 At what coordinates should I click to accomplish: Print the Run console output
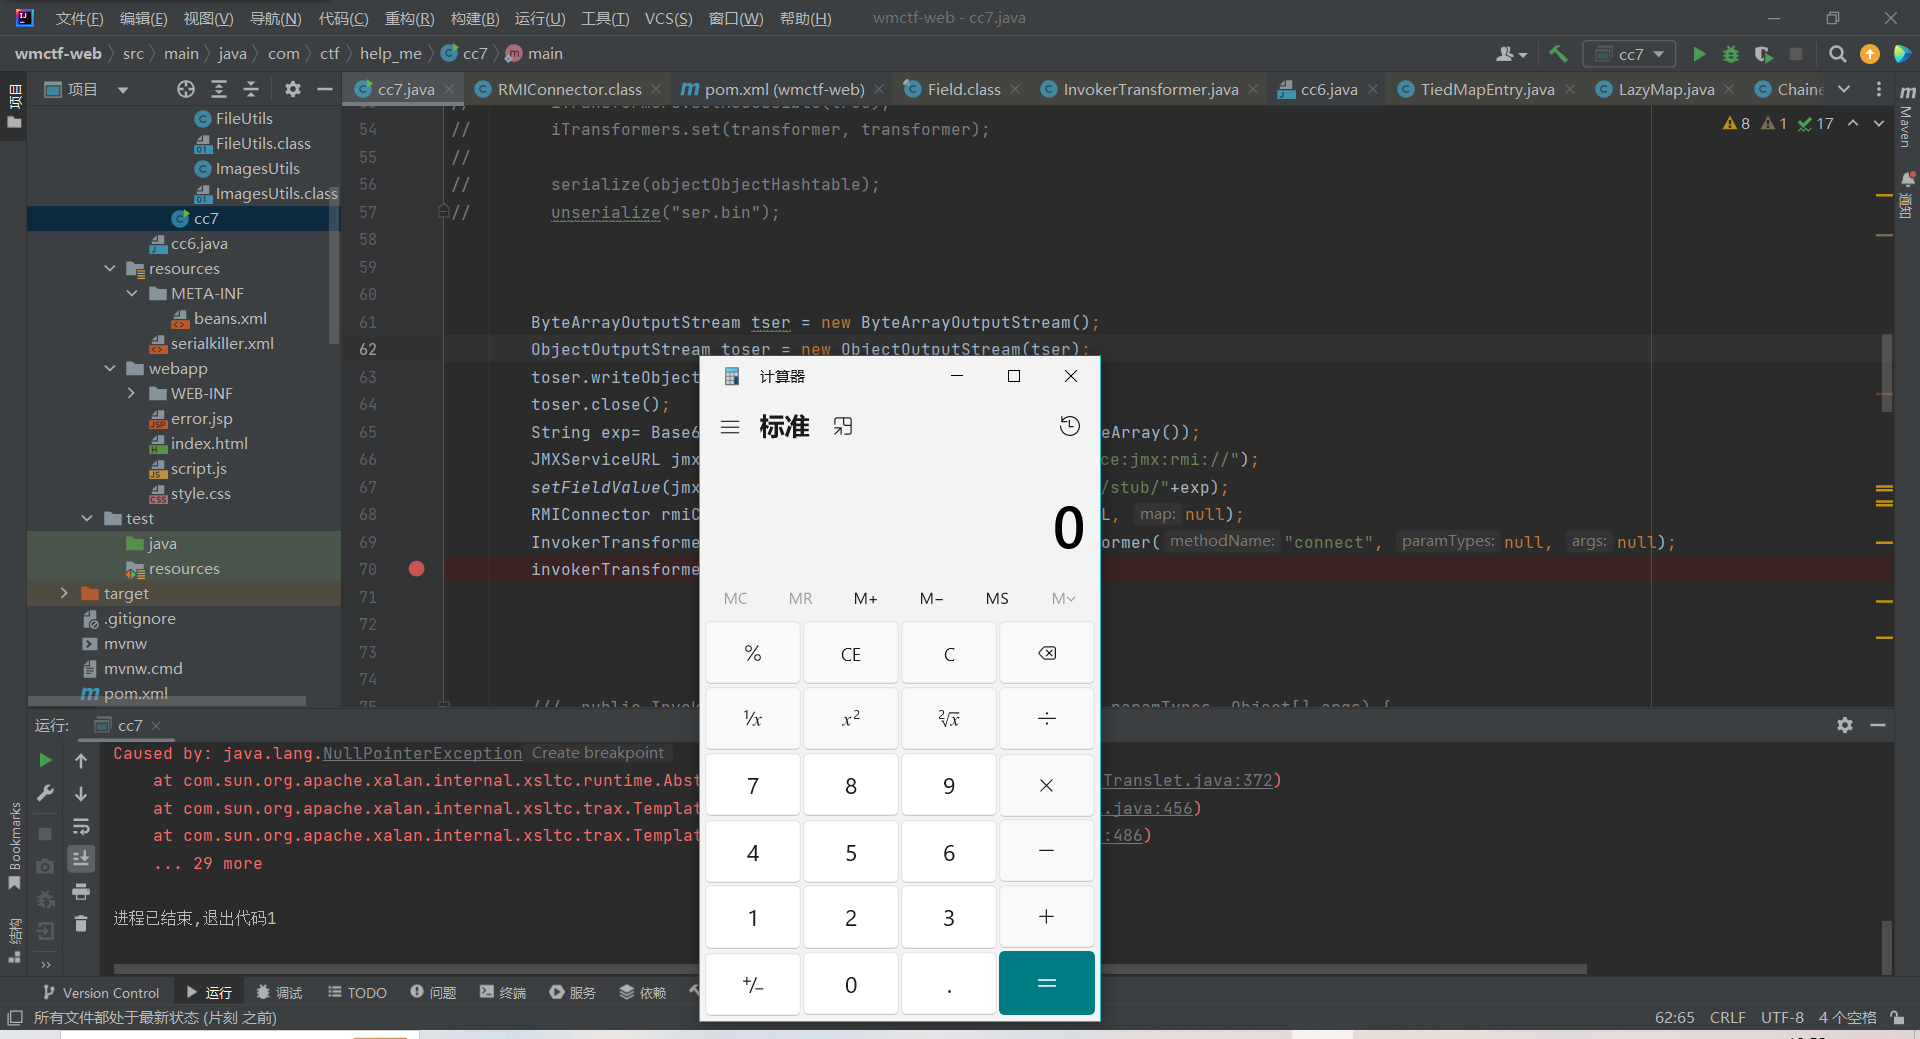coord(81,891)
